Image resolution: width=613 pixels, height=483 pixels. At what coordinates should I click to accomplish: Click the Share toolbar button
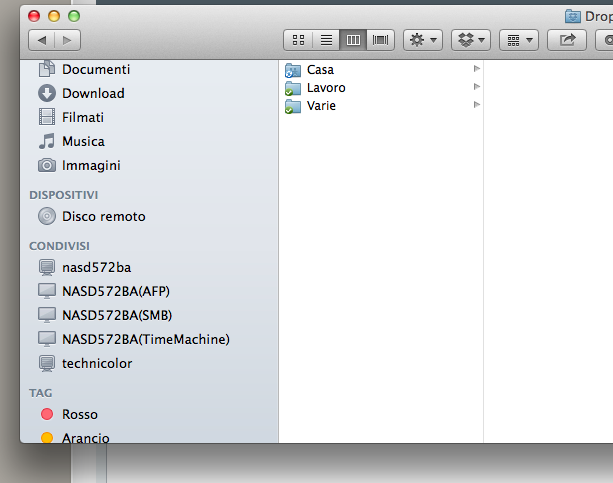(x=567, y=40)
